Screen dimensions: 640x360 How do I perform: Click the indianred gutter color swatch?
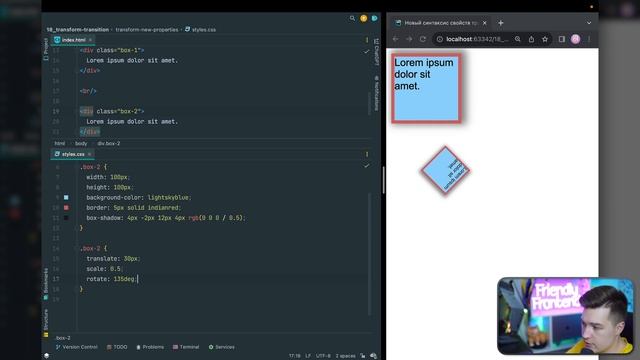coord(66,208)
